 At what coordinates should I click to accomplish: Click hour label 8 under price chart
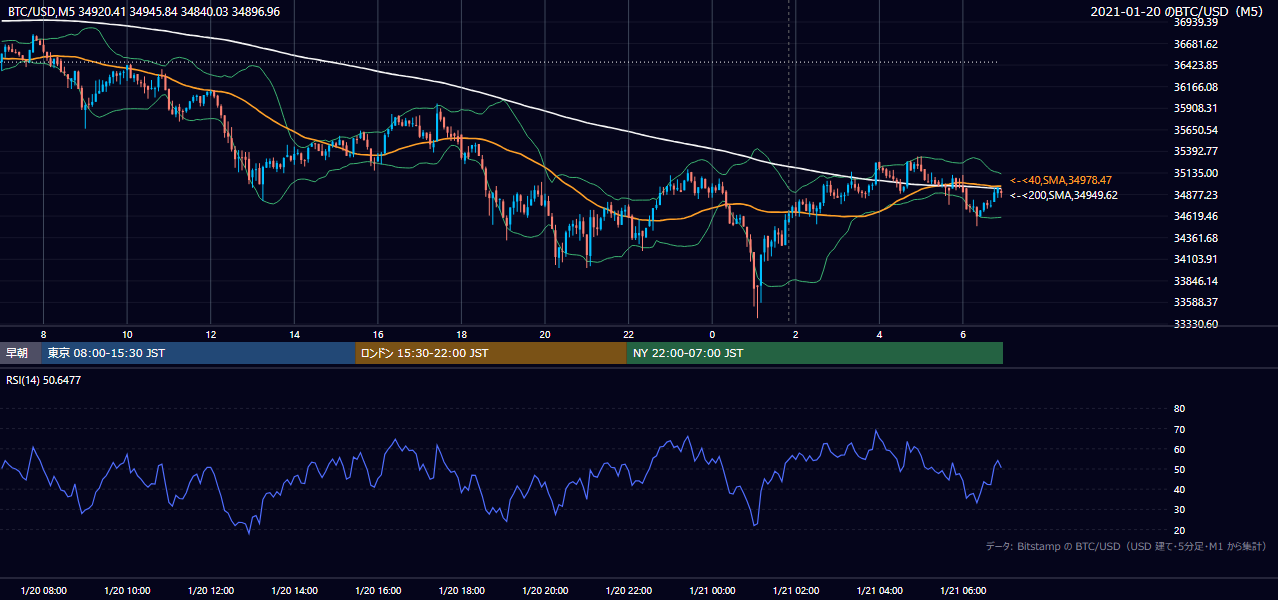coord(43,333)
